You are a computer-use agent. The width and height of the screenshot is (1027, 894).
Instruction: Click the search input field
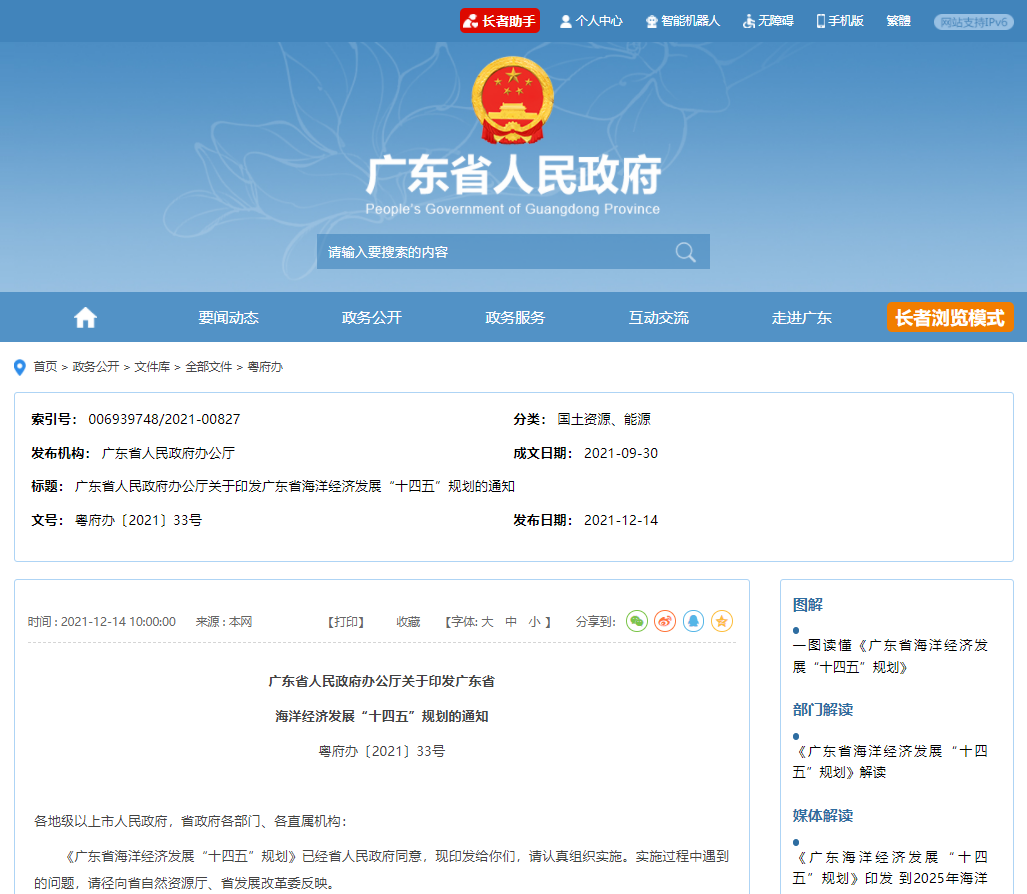(x=490, y=252)
